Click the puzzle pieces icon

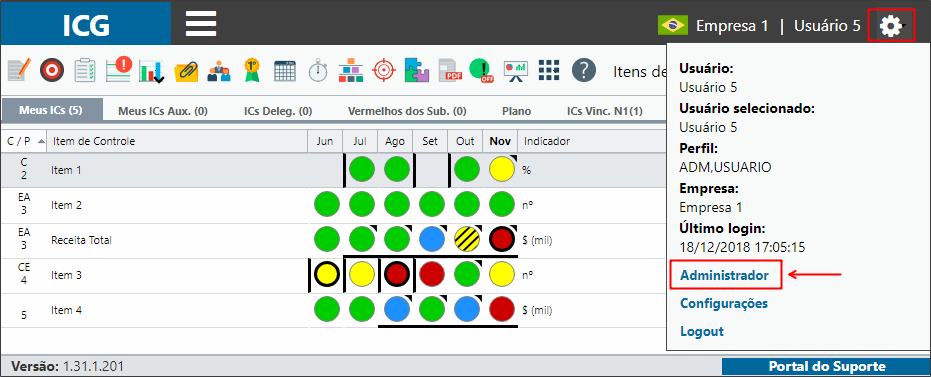(x=417, y=71)
